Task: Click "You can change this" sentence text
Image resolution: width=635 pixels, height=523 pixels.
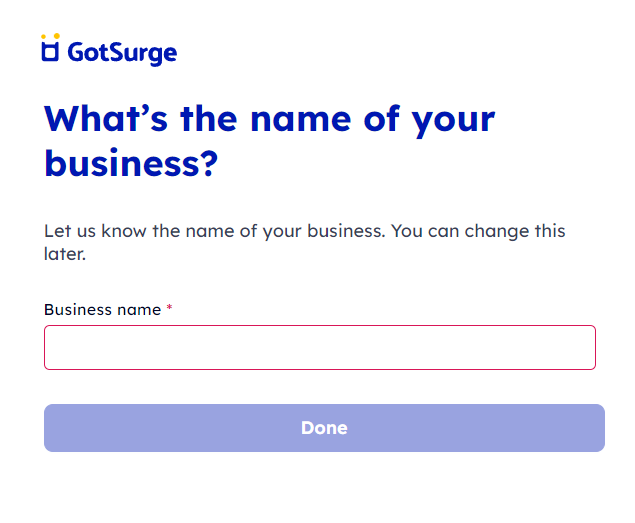Action: coord(478,231)
